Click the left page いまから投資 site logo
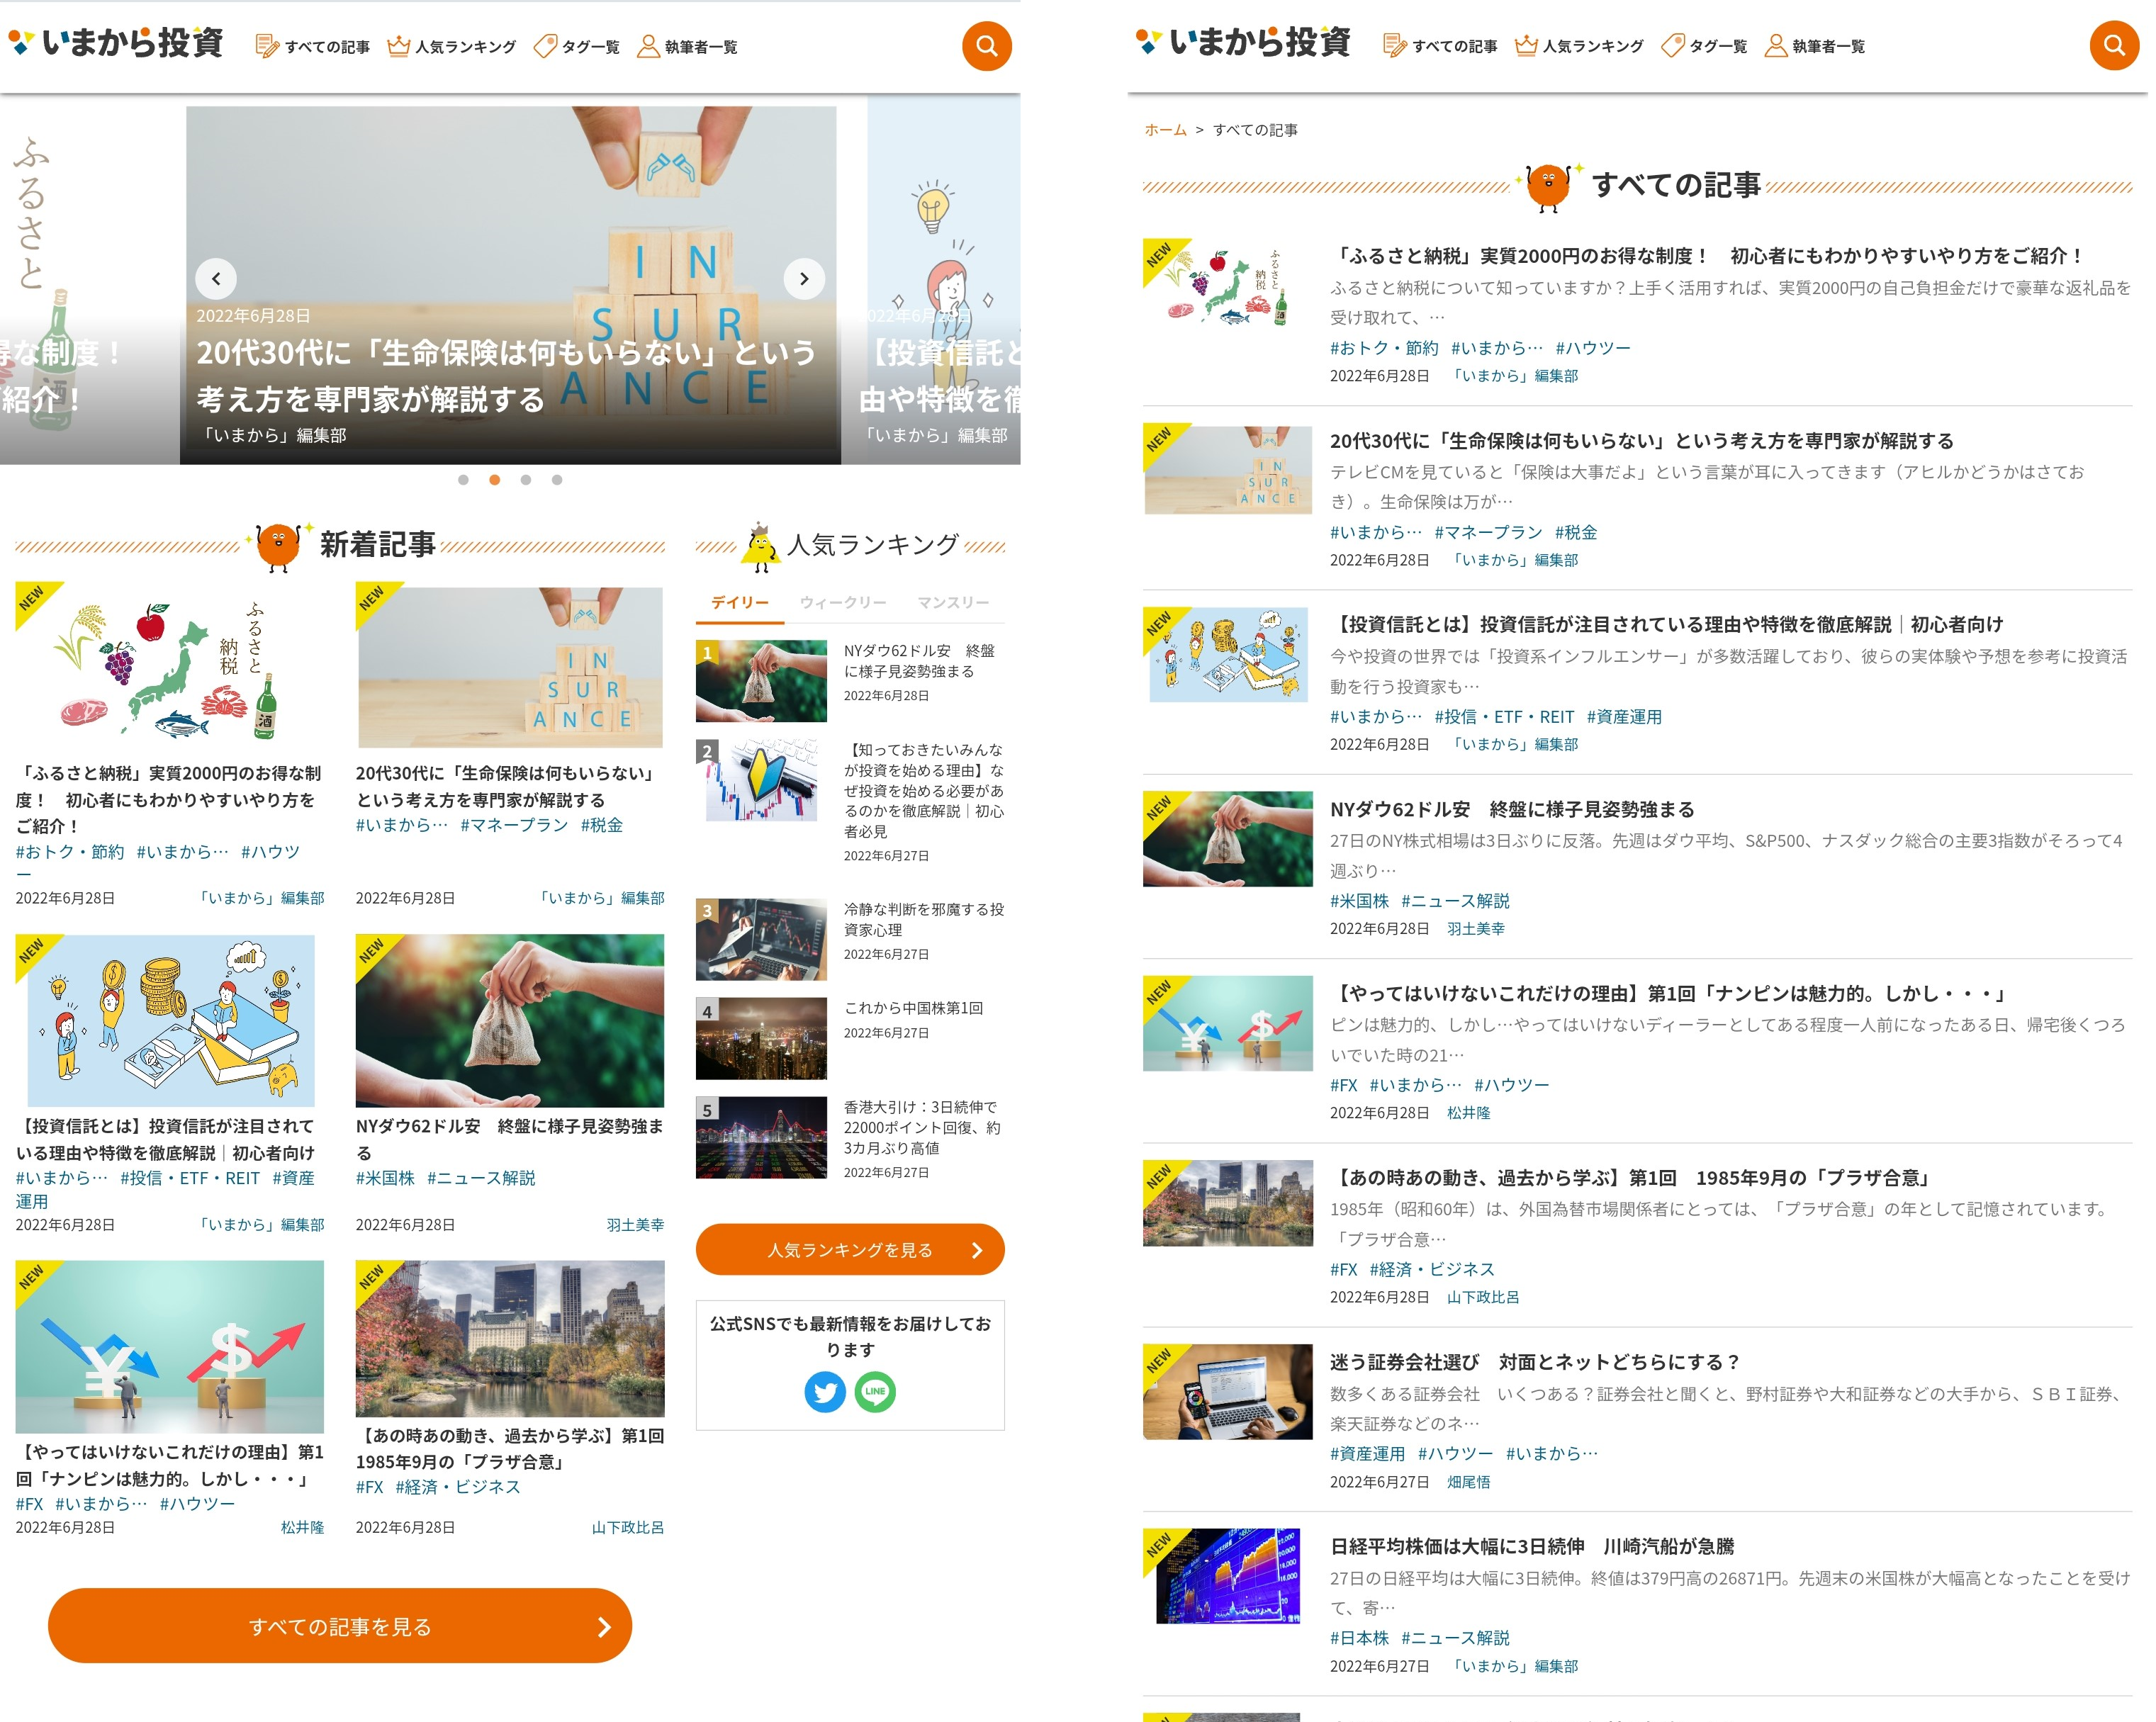 (116, 43)
